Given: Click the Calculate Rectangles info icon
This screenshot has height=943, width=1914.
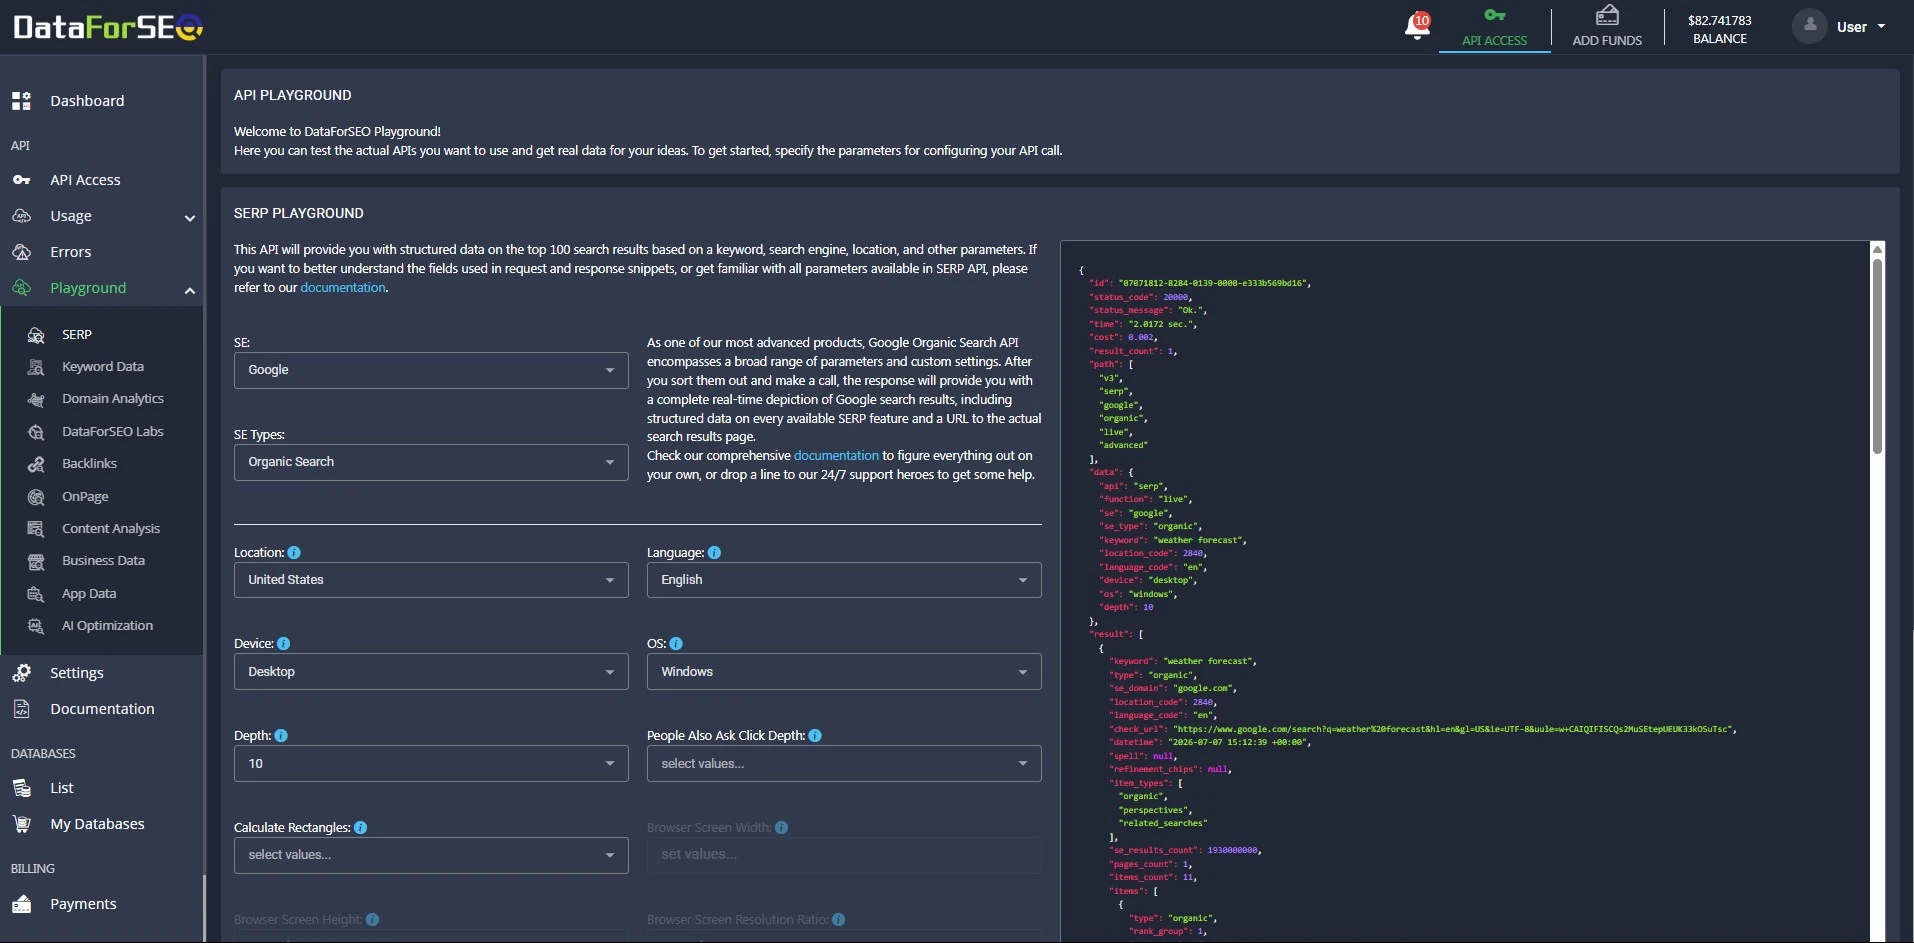Looking at the screenshot, I should (x=360, y=828).
